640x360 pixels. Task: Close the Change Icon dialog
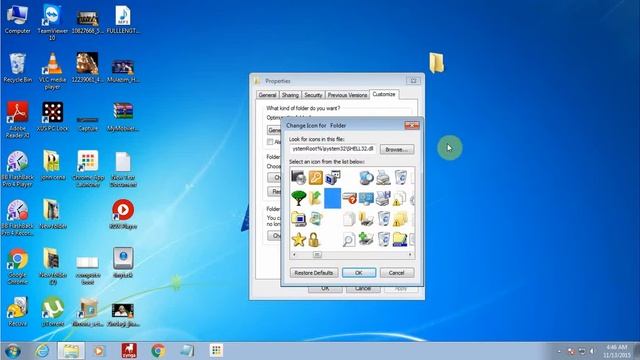click(412, 125)
